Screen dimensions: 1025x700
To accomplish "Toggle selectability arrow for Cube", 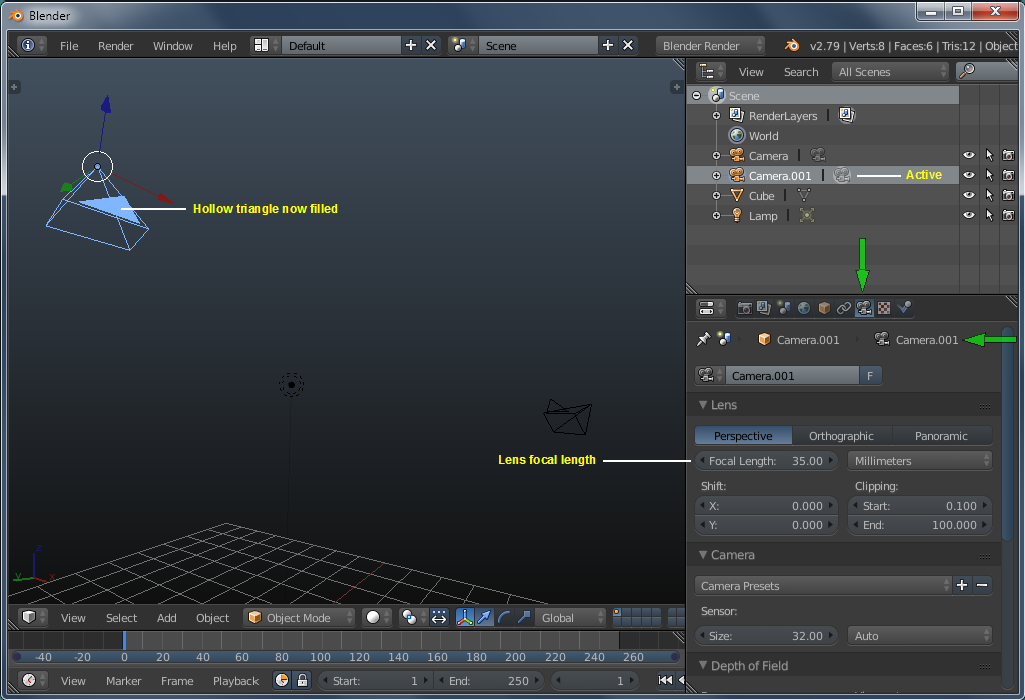I will point(989,195).
